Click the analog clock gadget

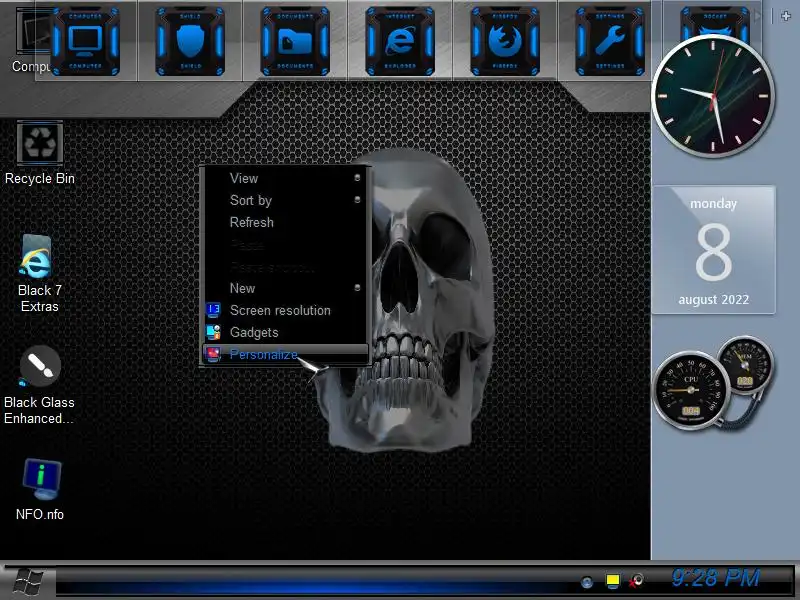(x=713, y=96)
